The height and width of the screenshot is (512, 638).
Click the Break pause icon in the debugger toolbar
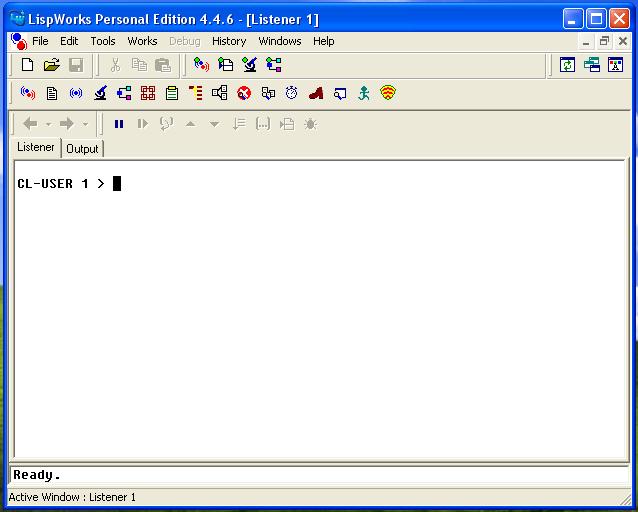click(119, 124)
